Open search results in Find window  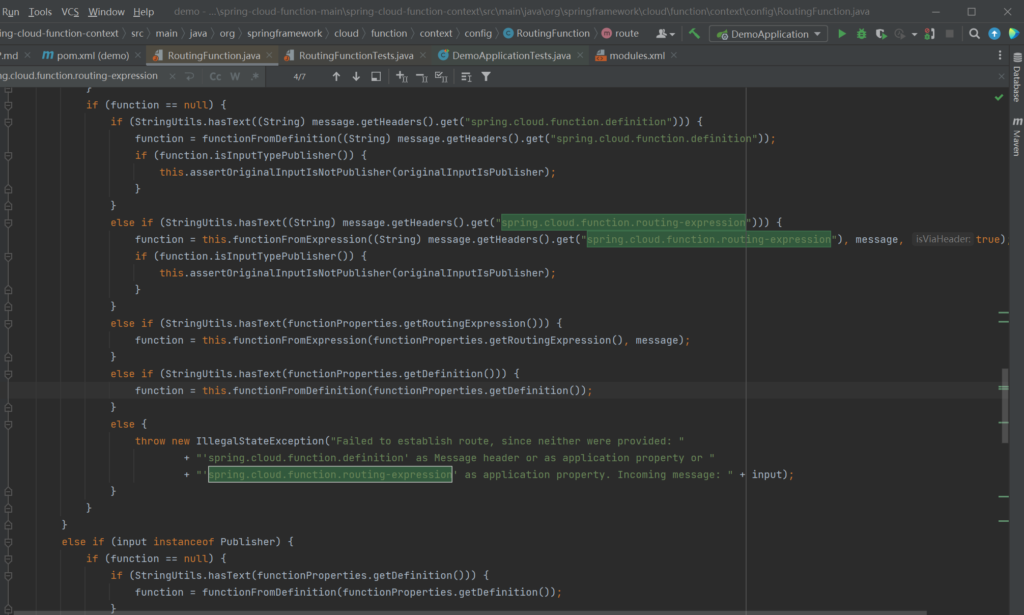click(x=376, y=76)
